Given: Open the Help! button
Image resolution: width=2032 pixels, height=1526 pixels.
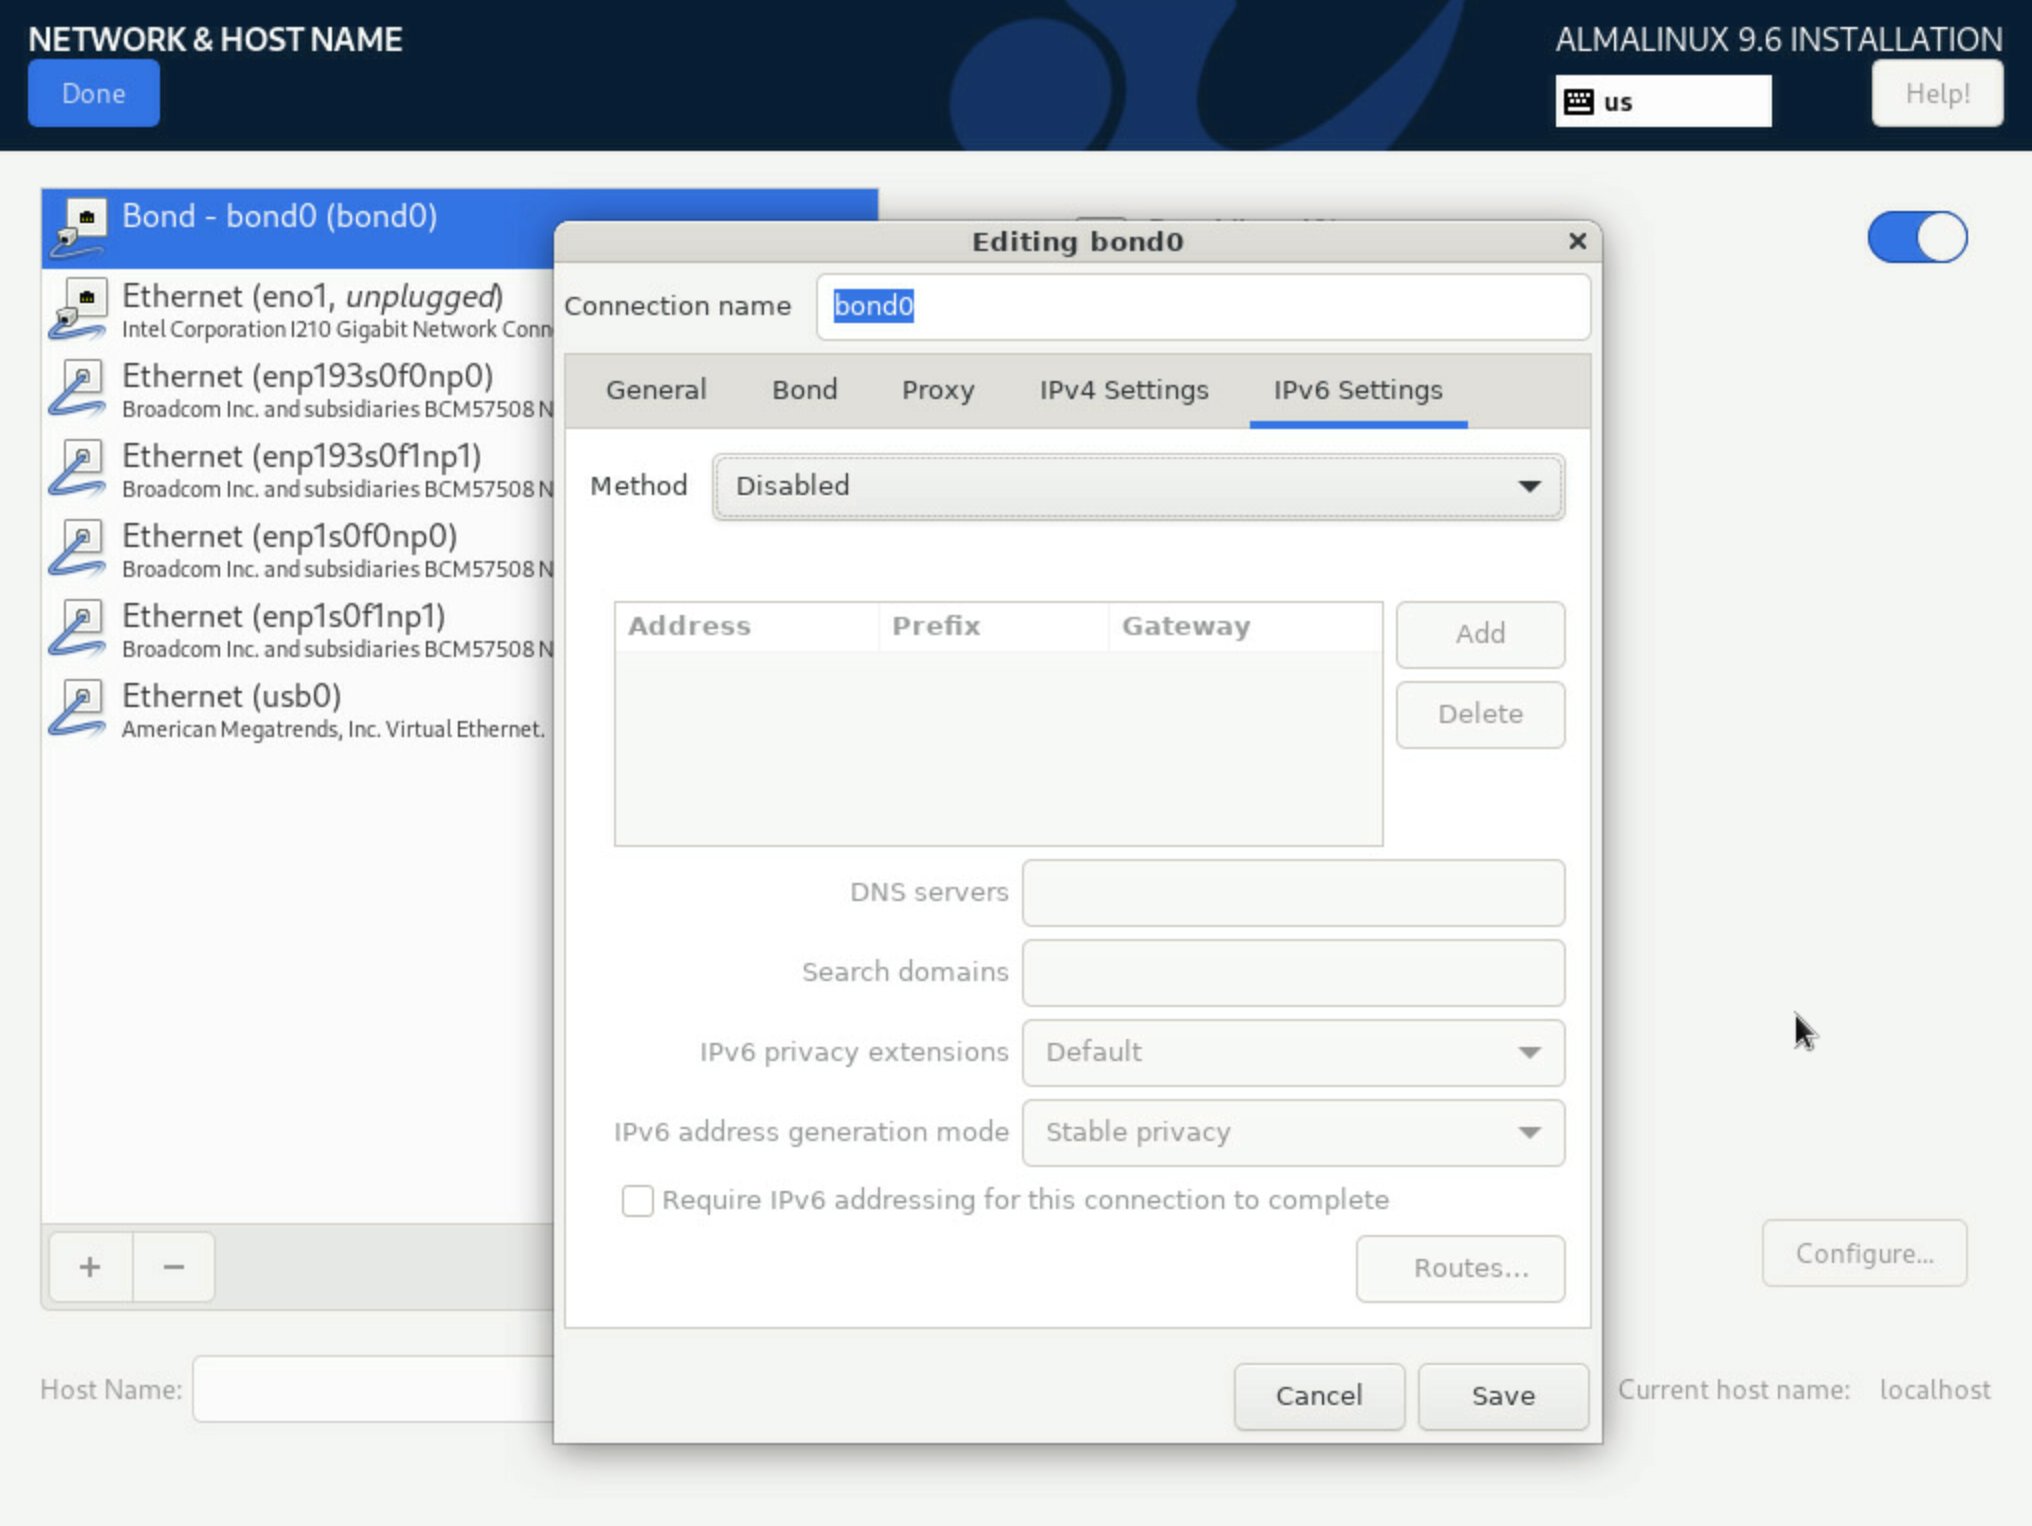Looking at the screenshot, I should (x=1937, y=93).
